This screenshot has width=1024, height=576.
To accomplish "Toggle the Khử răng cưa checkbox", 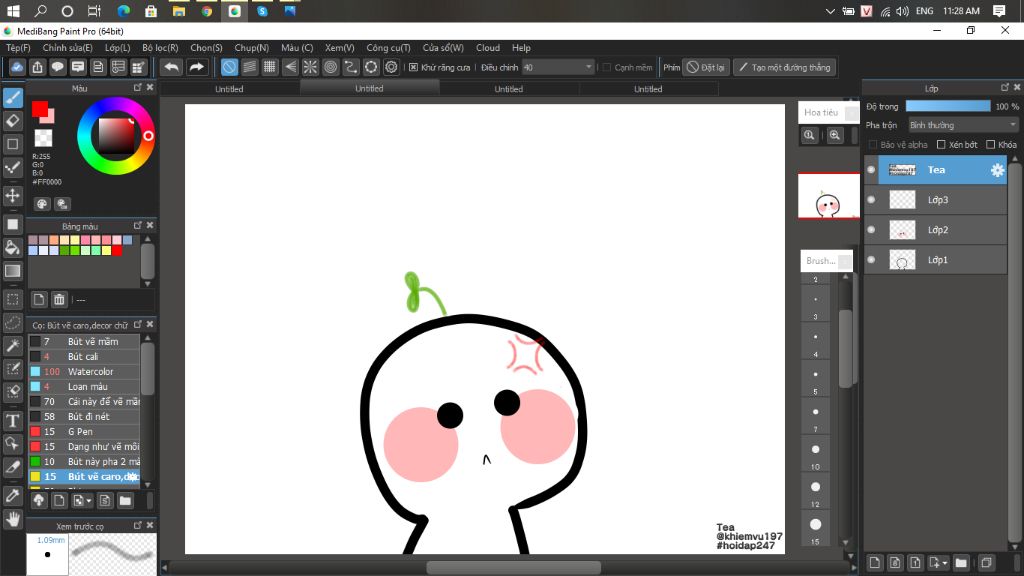I will [414, 67].
